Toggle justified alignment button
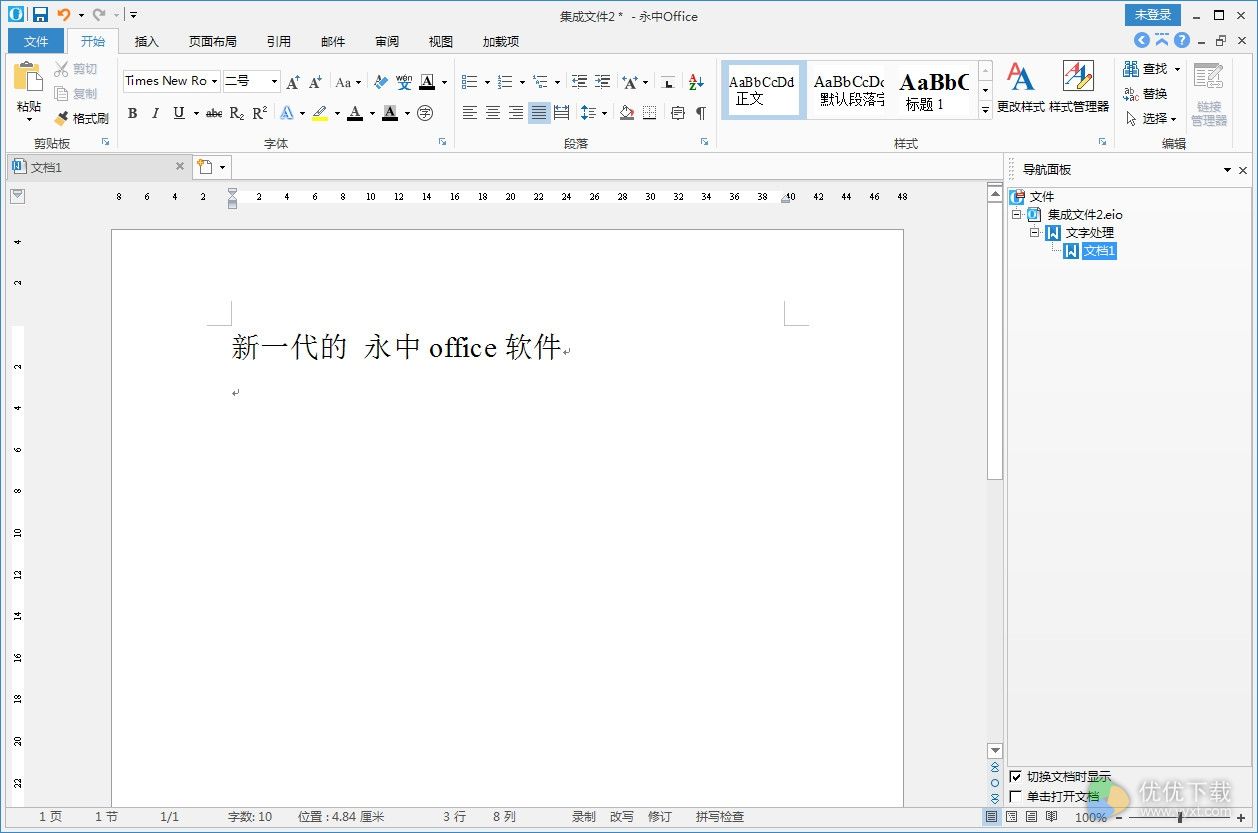This screenshot has height=833, width=1258. (538, 113)
